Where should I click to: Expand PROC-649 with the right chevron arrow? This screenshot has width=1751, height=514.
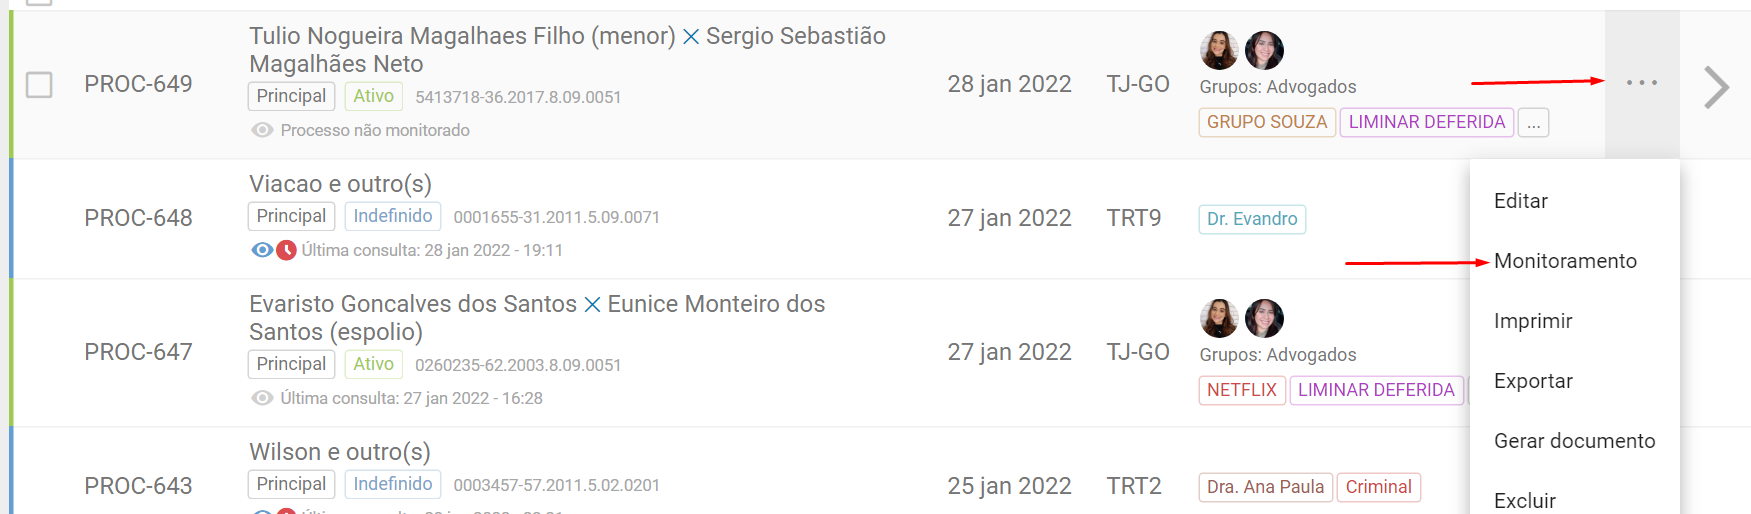tap(1716, 87)
